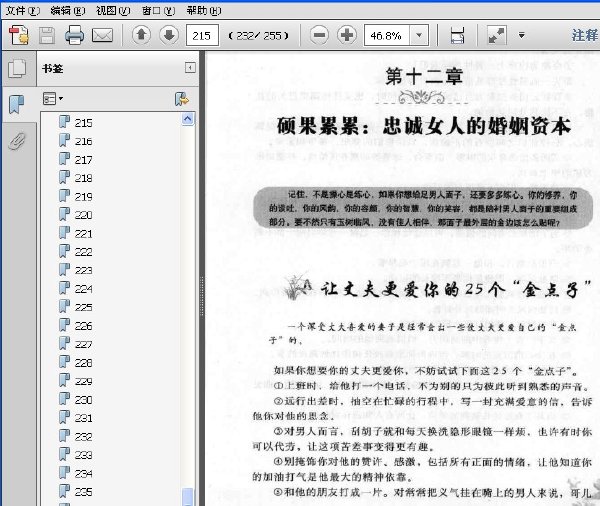Click the (232/ 255) page count label

259,36
